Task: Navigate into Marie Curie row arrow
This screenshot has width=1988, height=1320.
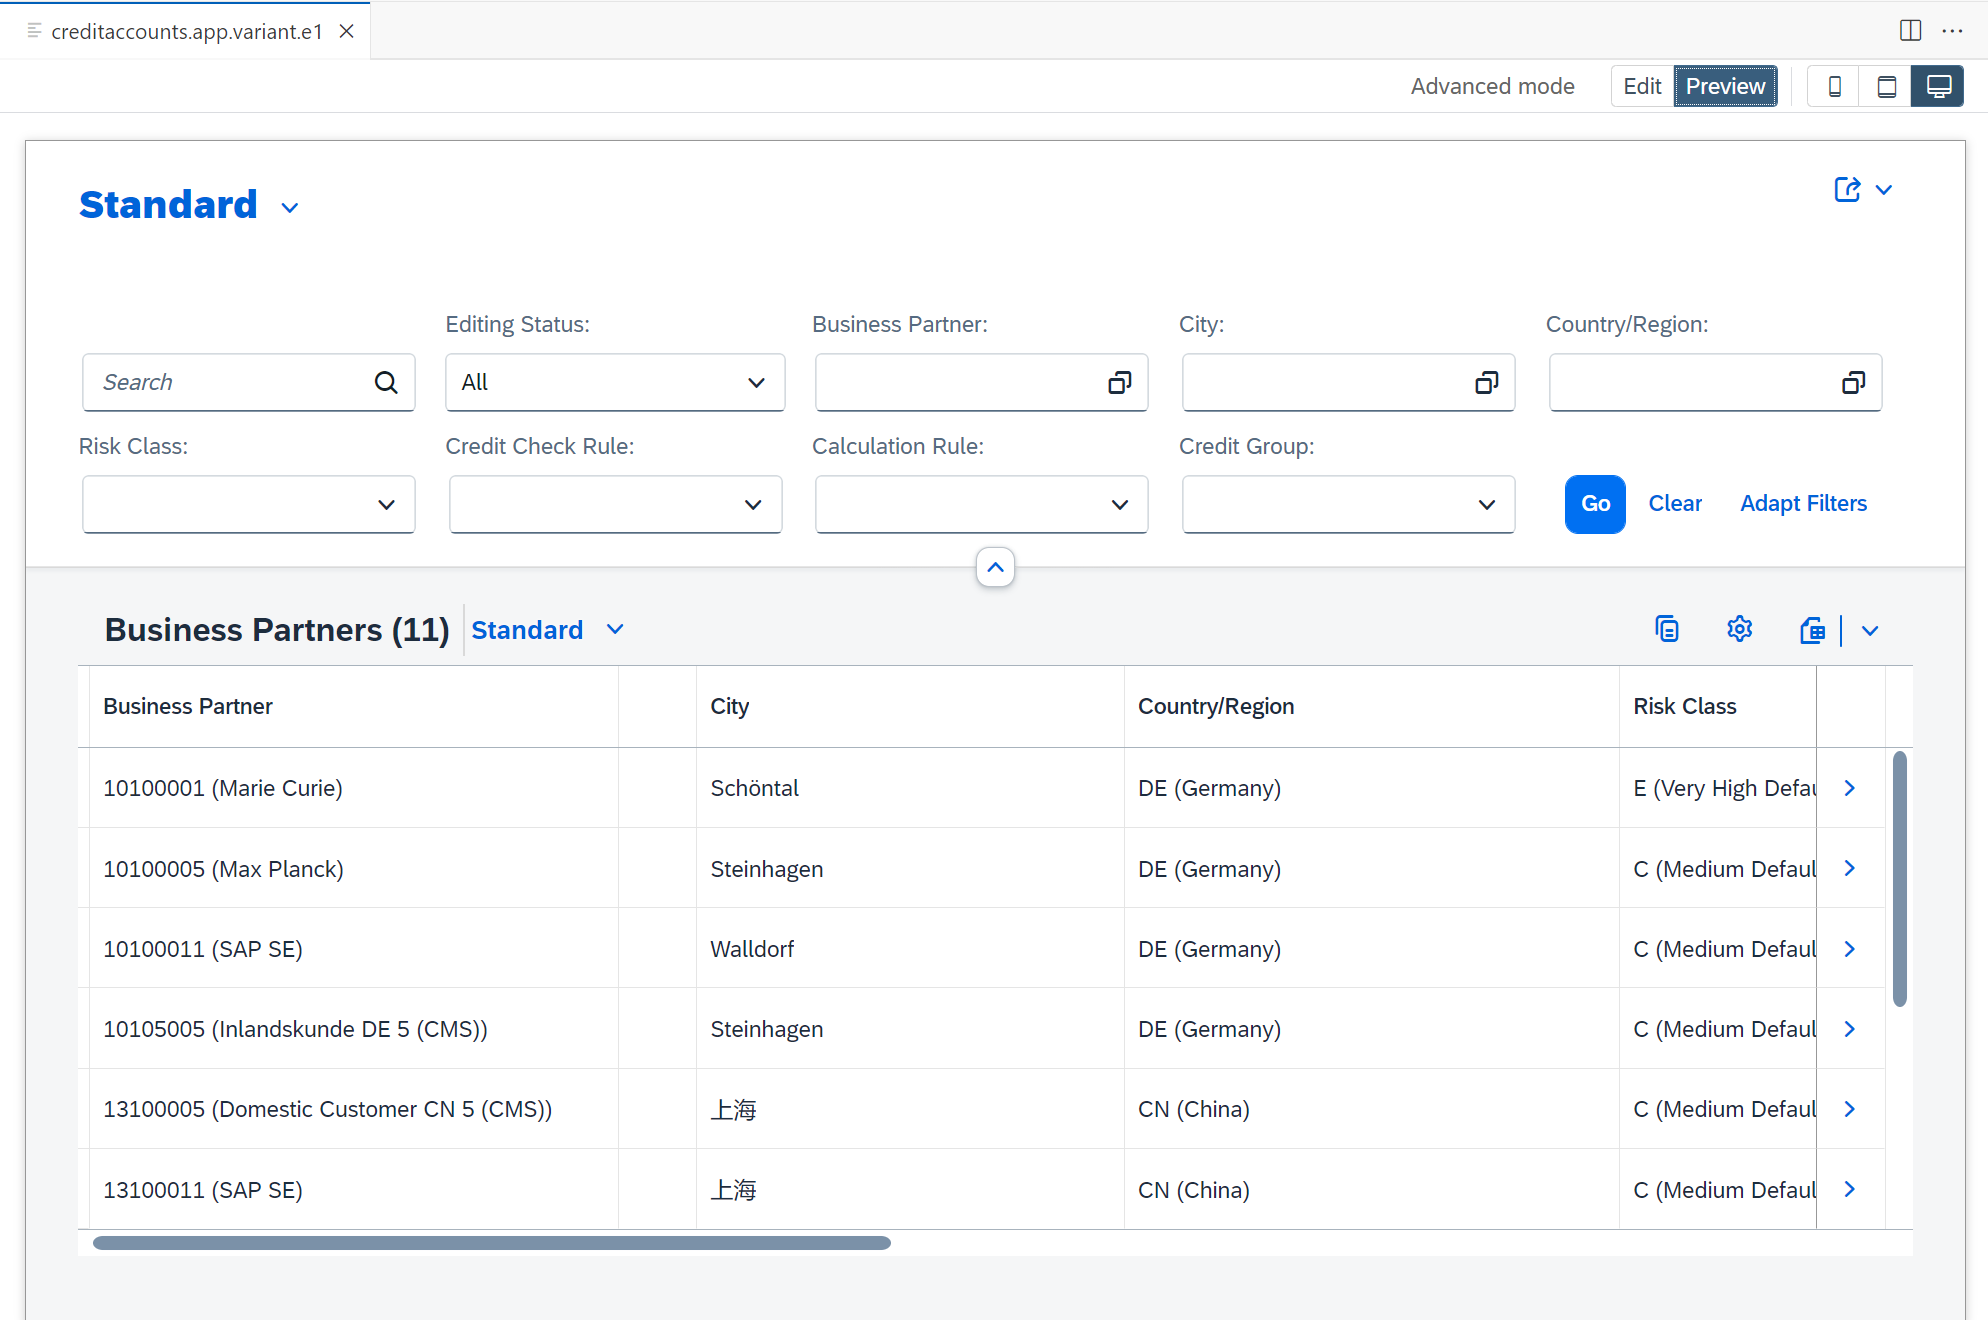Action: 1850,788
